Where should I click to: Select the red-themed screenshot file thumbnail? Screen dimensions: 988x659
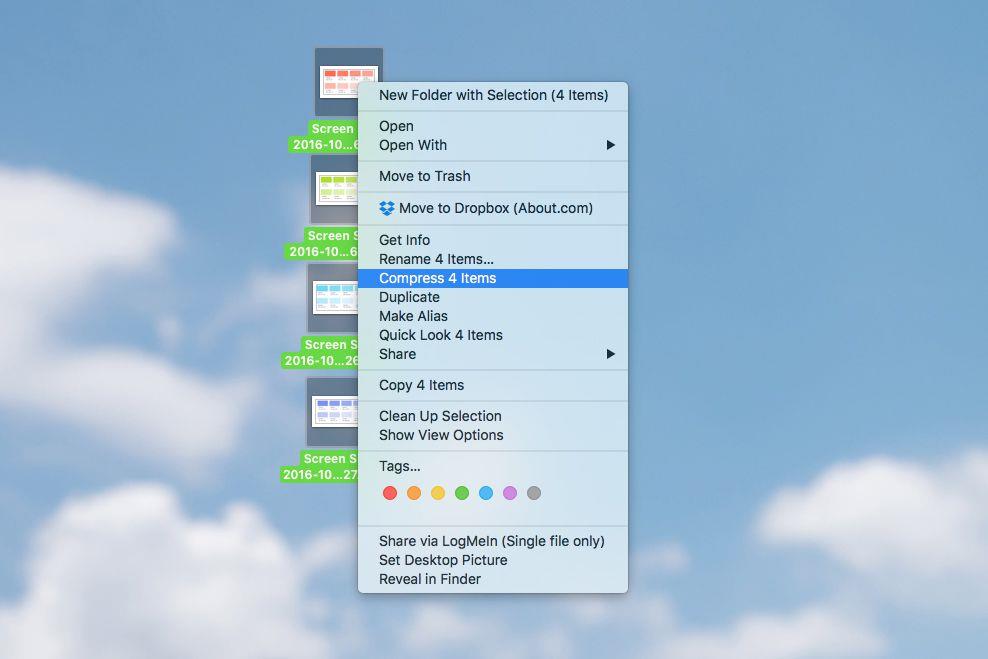click(348, 82)
